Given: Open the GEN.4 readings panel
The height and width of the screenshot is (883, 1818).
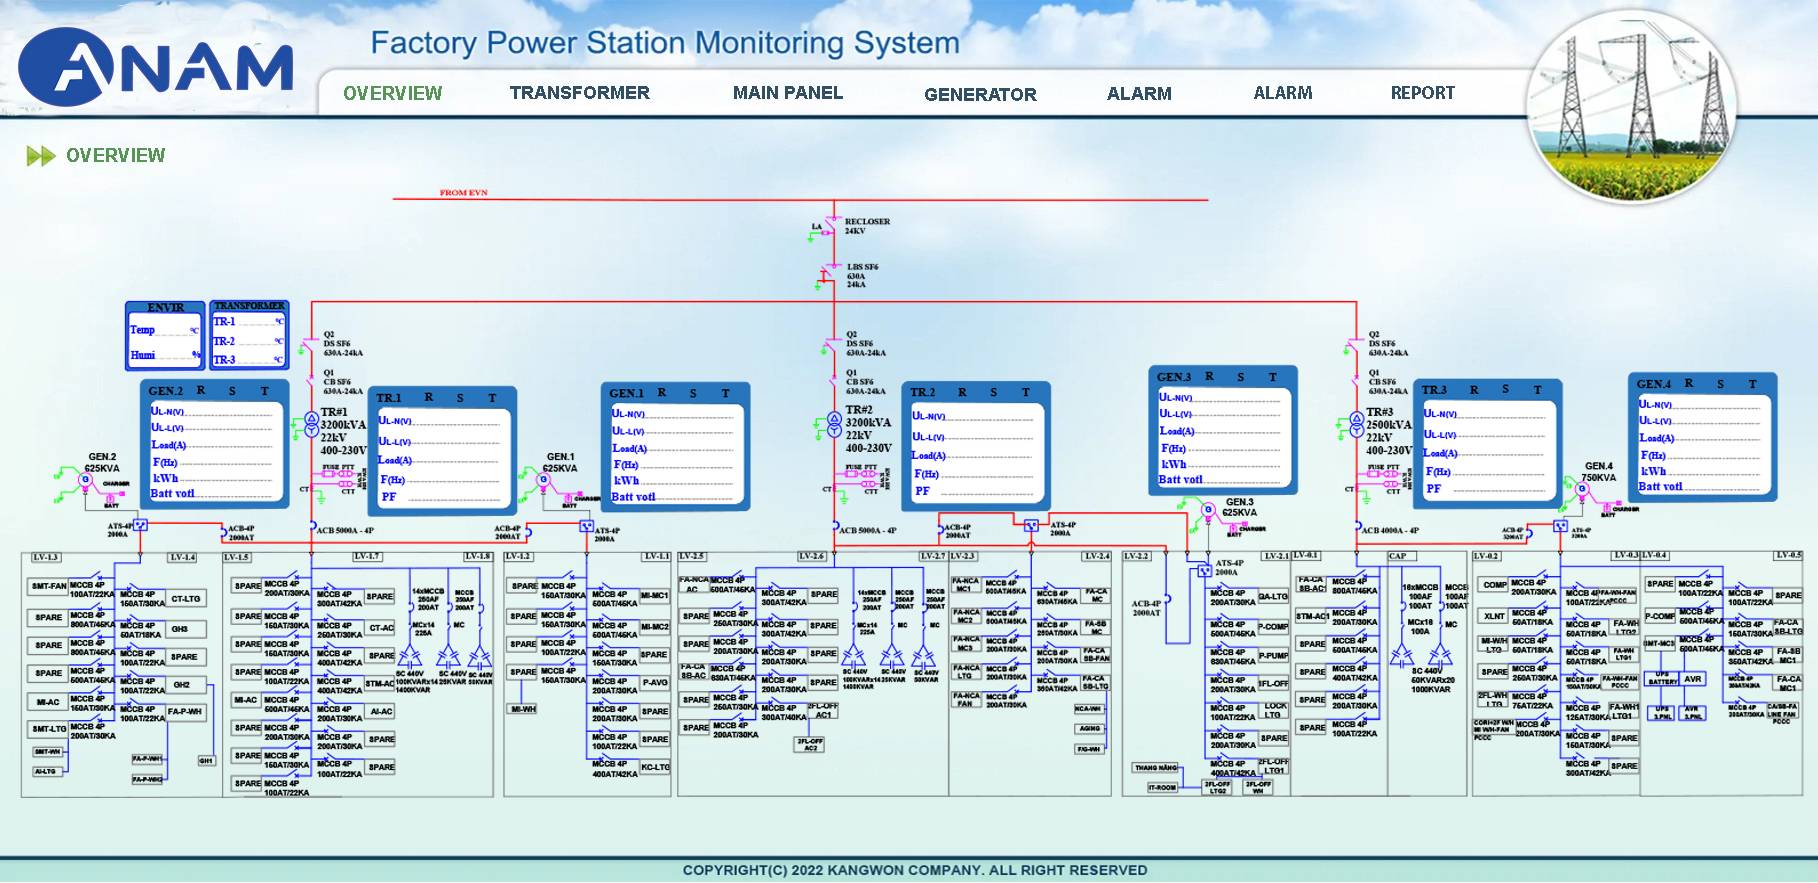Looking at the screenshot, I should click(x=1702, y=437).
